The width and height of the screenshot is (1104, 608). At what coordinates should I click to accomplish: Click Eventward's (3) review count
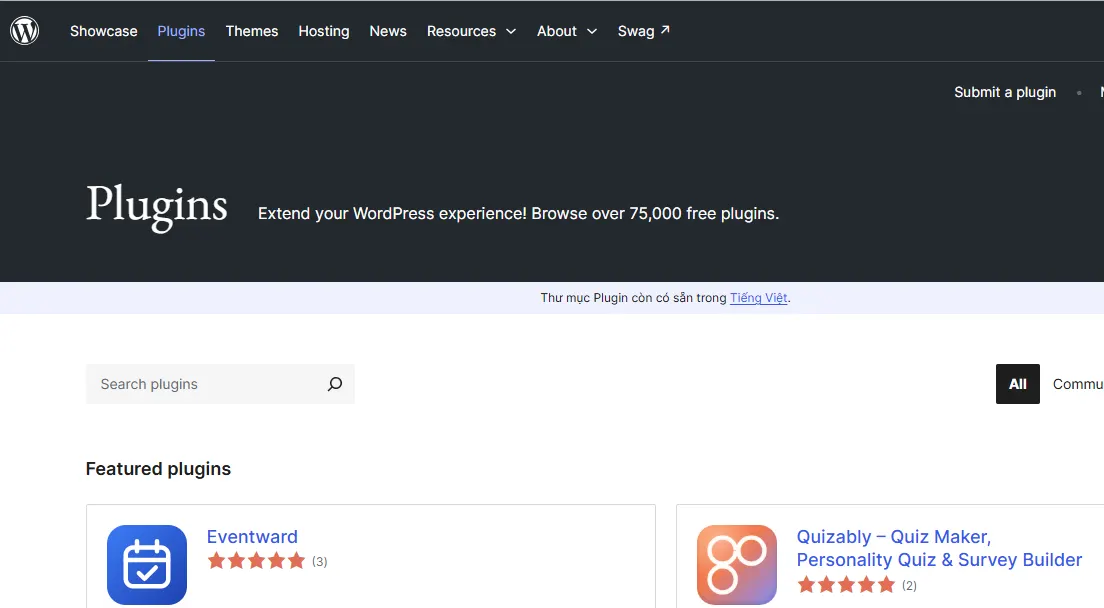pyautogui.click(x=320, y=562)
